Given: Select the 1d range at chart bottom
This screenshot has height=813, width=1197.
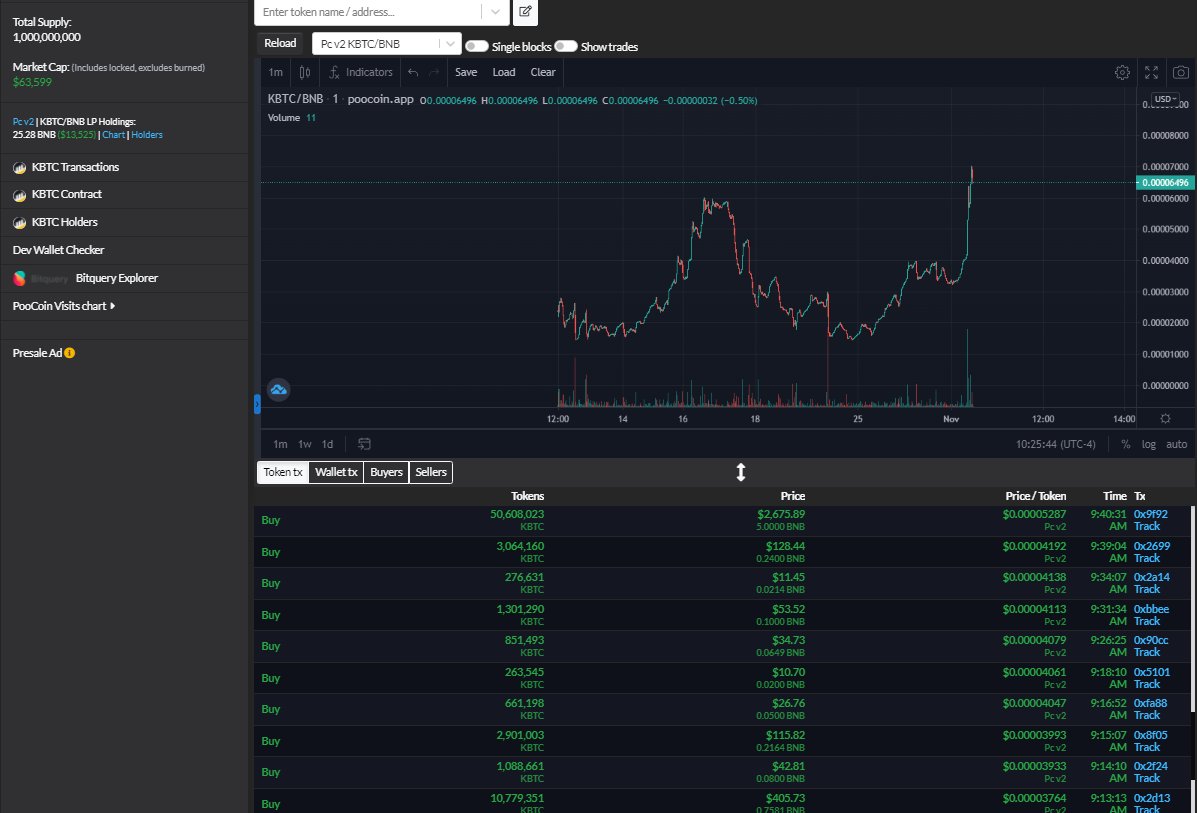Looking at the screenshot, I should click(327, 444).
